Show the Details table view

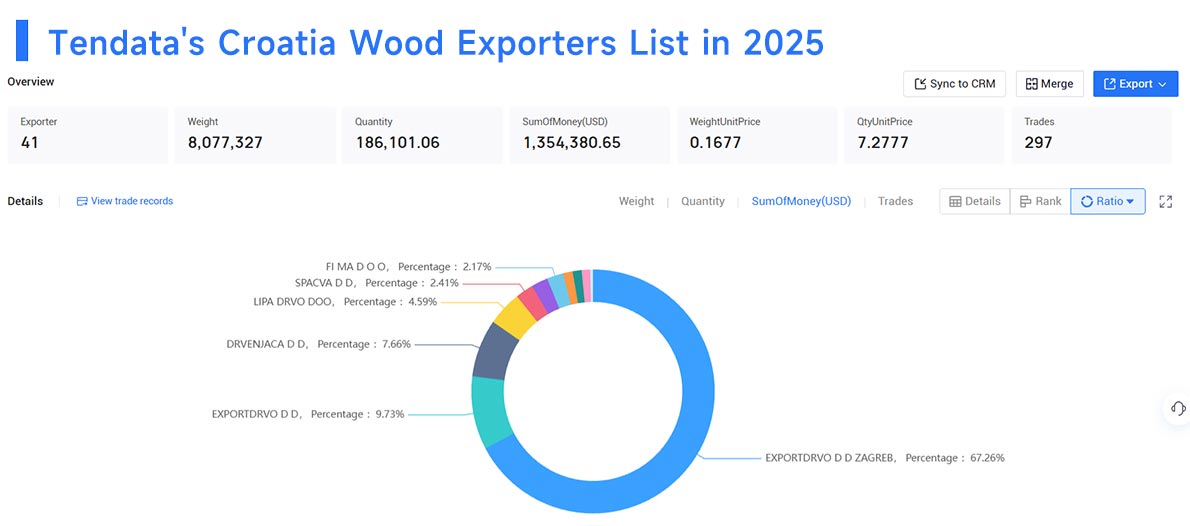[x=975, y=201]
